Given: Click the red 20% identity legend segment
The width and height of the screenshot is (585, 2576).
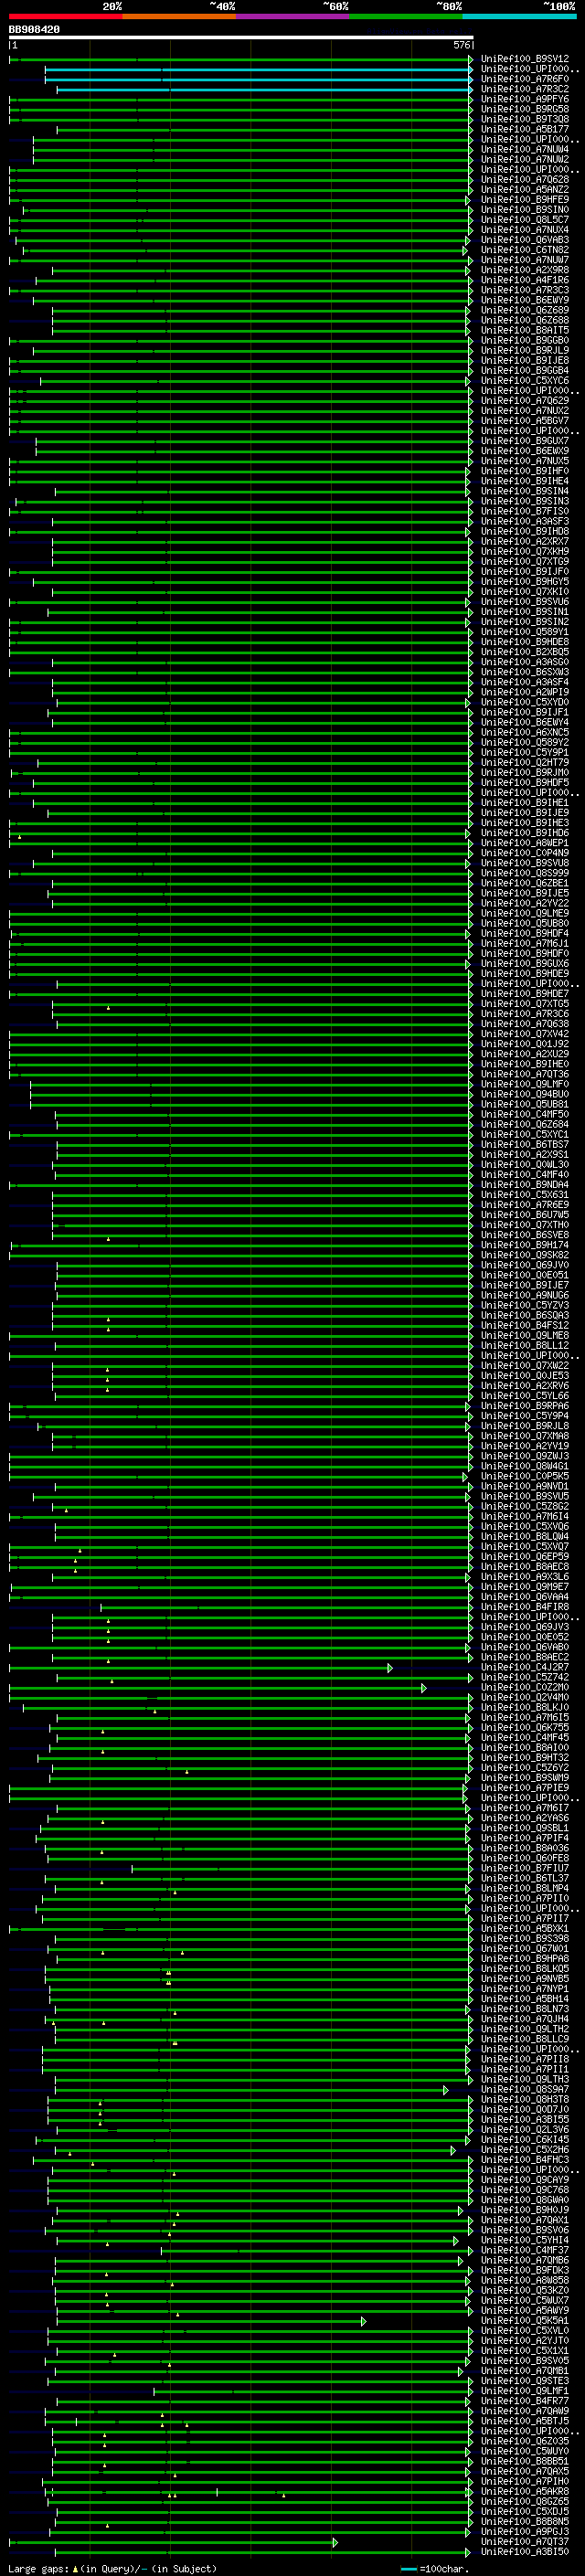Looking at the screenshot, I should pos(65,16).
